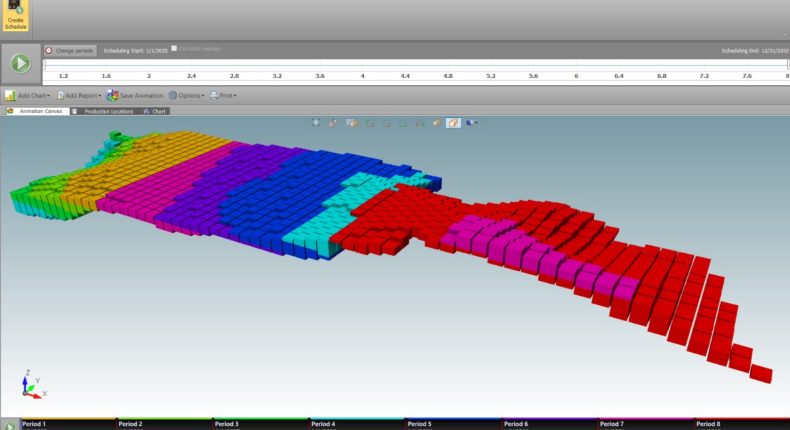Screen dimensions: 790x430
Task: Click the fourth faded axis-view icon on canvas toolbar
Action: 420,124
